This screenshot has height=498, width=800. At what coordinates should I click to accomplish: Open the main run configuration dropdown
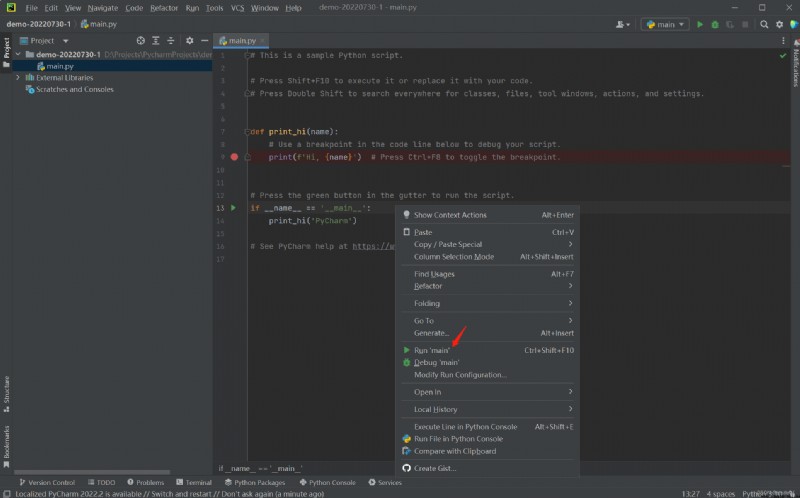(665, 24)
